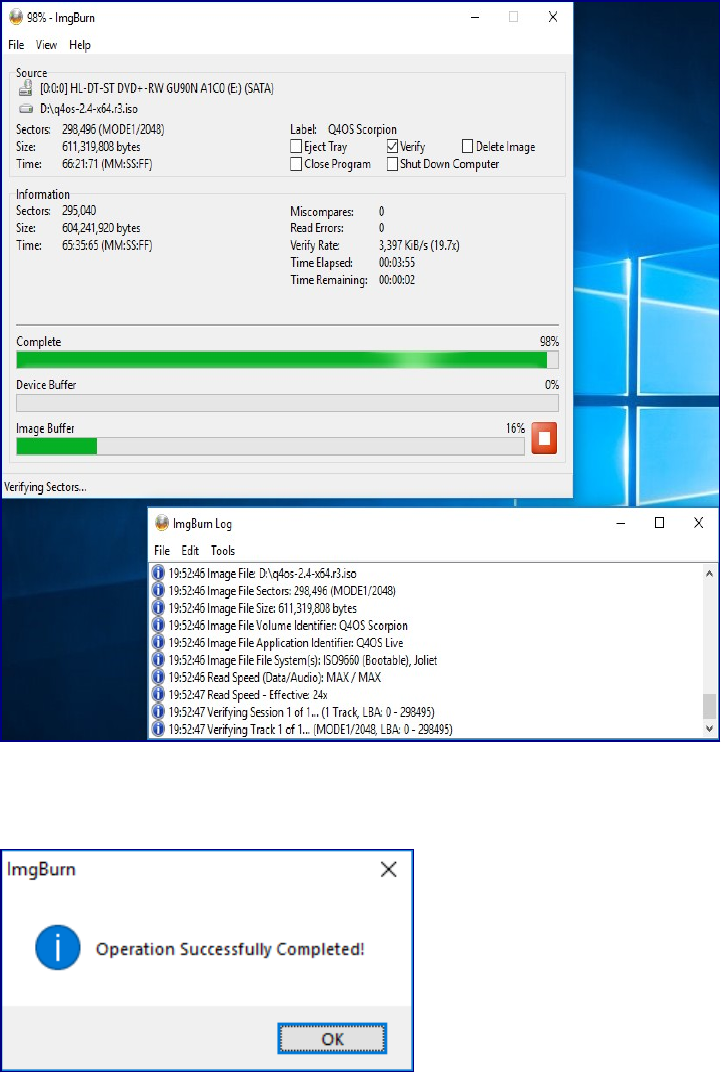Viewport: 721px width, 1073px height.
Task: Click the Source Time value 66:21:71
Action: pyautogui.click(x=107, y=164)
